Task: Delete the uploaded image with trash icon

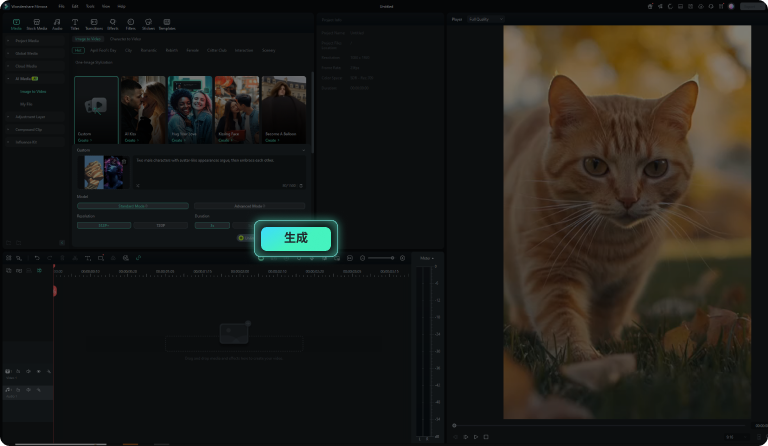Action: click(x=124, y=161)
